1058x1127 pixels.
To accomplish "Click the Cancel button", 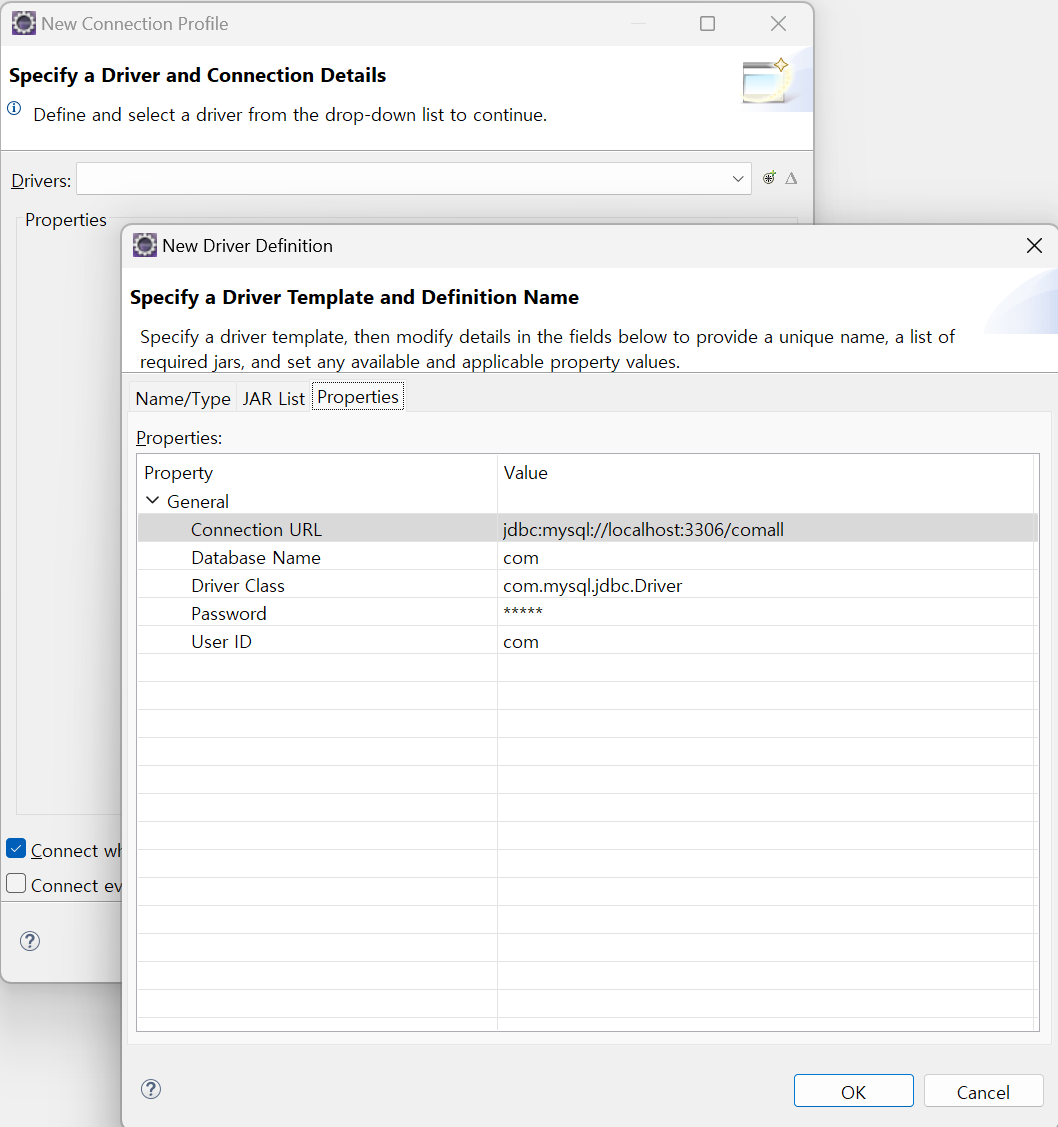I will [982, 1091].
